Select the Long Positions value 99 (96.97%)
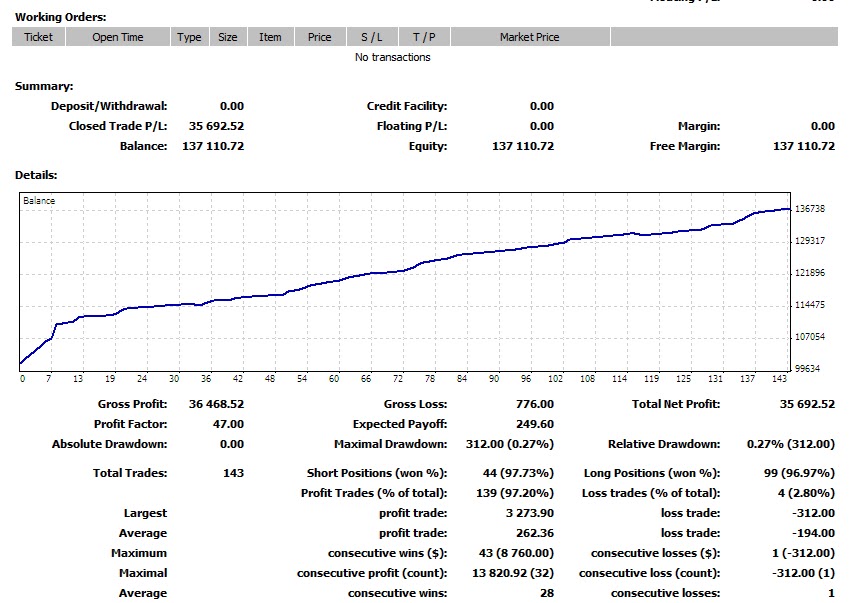The height and width of the screenshot is (603, 863). (x=799, y=473)
